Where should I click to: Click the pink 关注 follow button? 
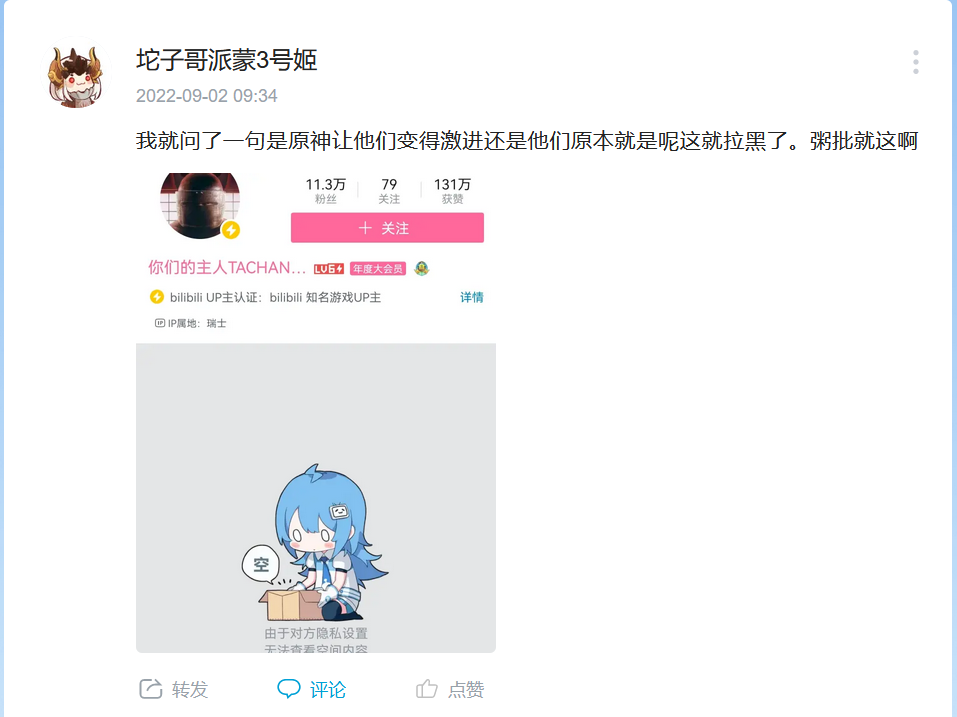coord(387,228)
